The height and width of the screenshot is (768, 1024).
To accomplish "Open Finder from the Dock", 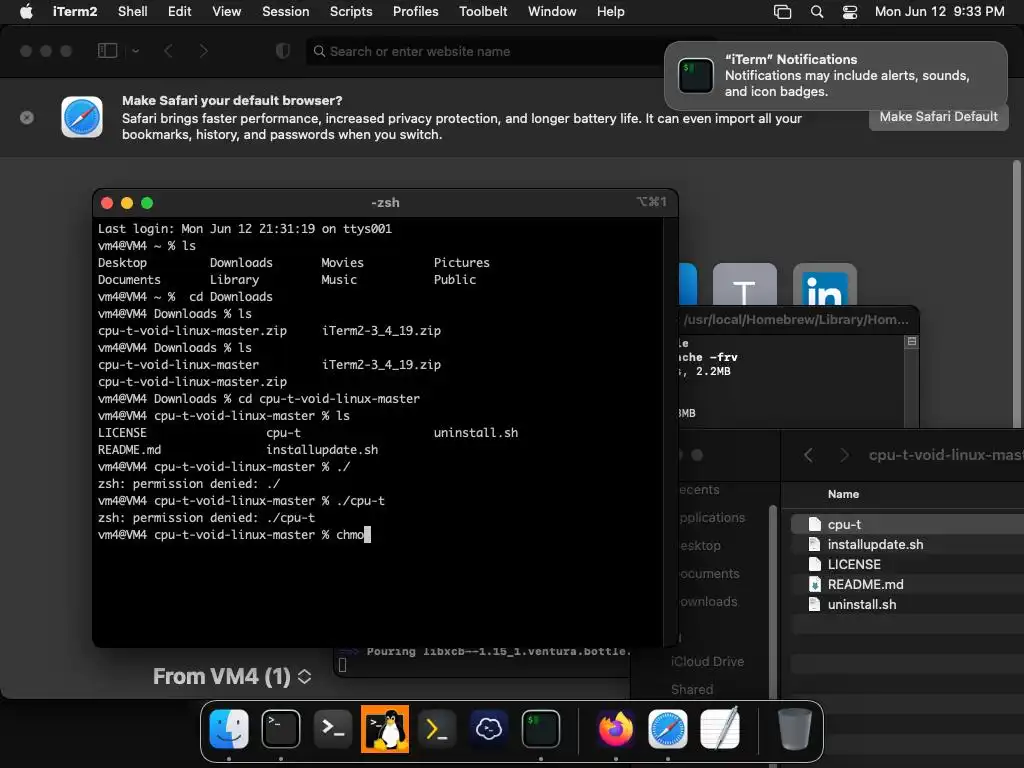I will 229,729.
